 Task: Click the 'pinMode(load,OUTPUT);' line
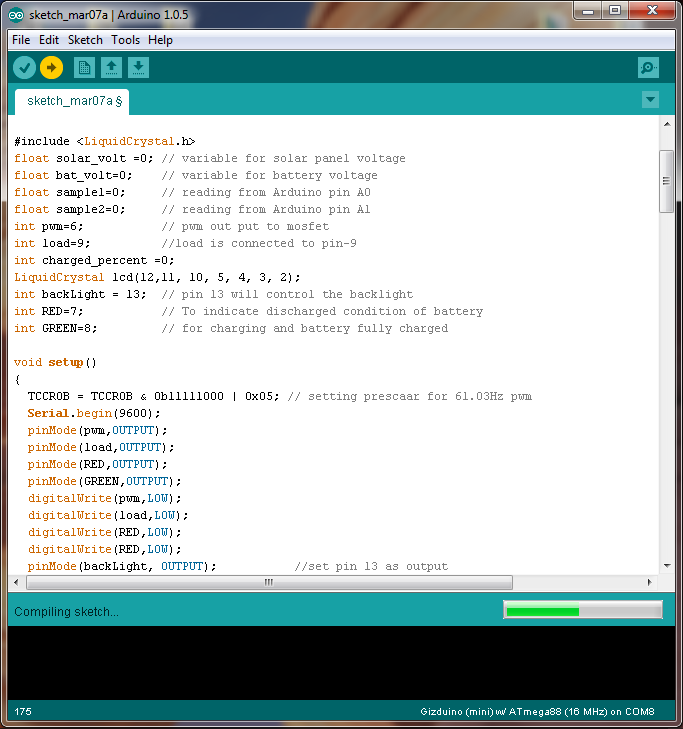101,447
